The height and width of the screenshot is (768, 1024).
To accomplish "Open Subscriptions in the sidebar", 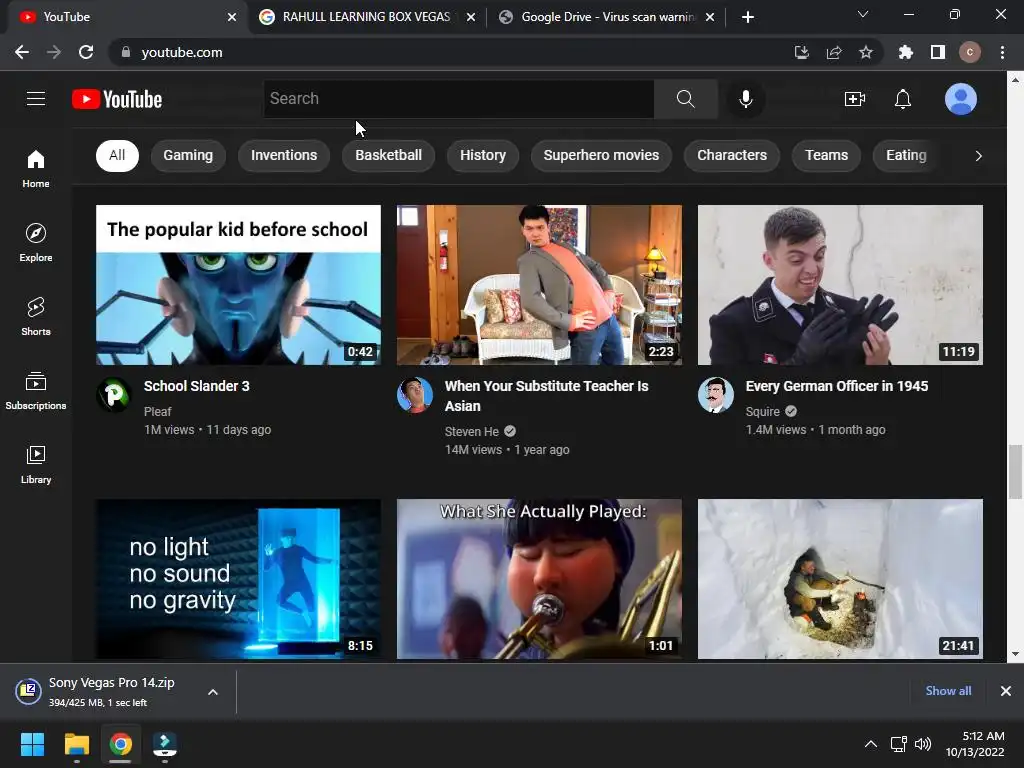I will [x=36, y=391].
